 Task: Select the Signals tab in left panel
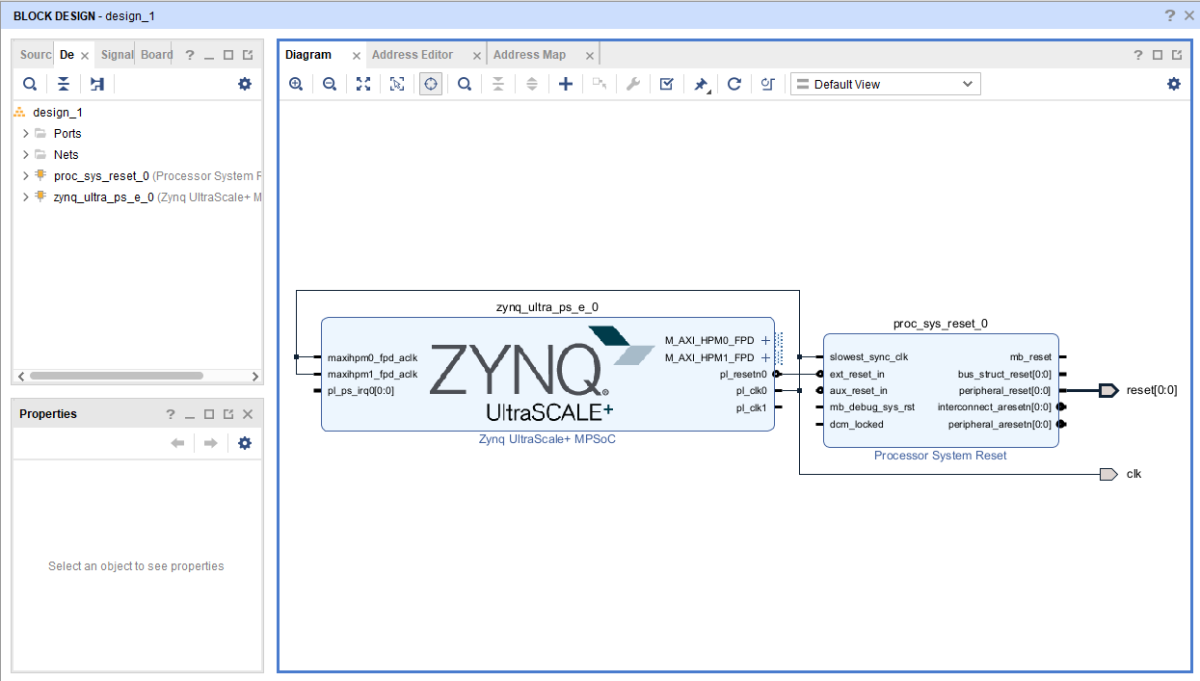coord(117,55)
